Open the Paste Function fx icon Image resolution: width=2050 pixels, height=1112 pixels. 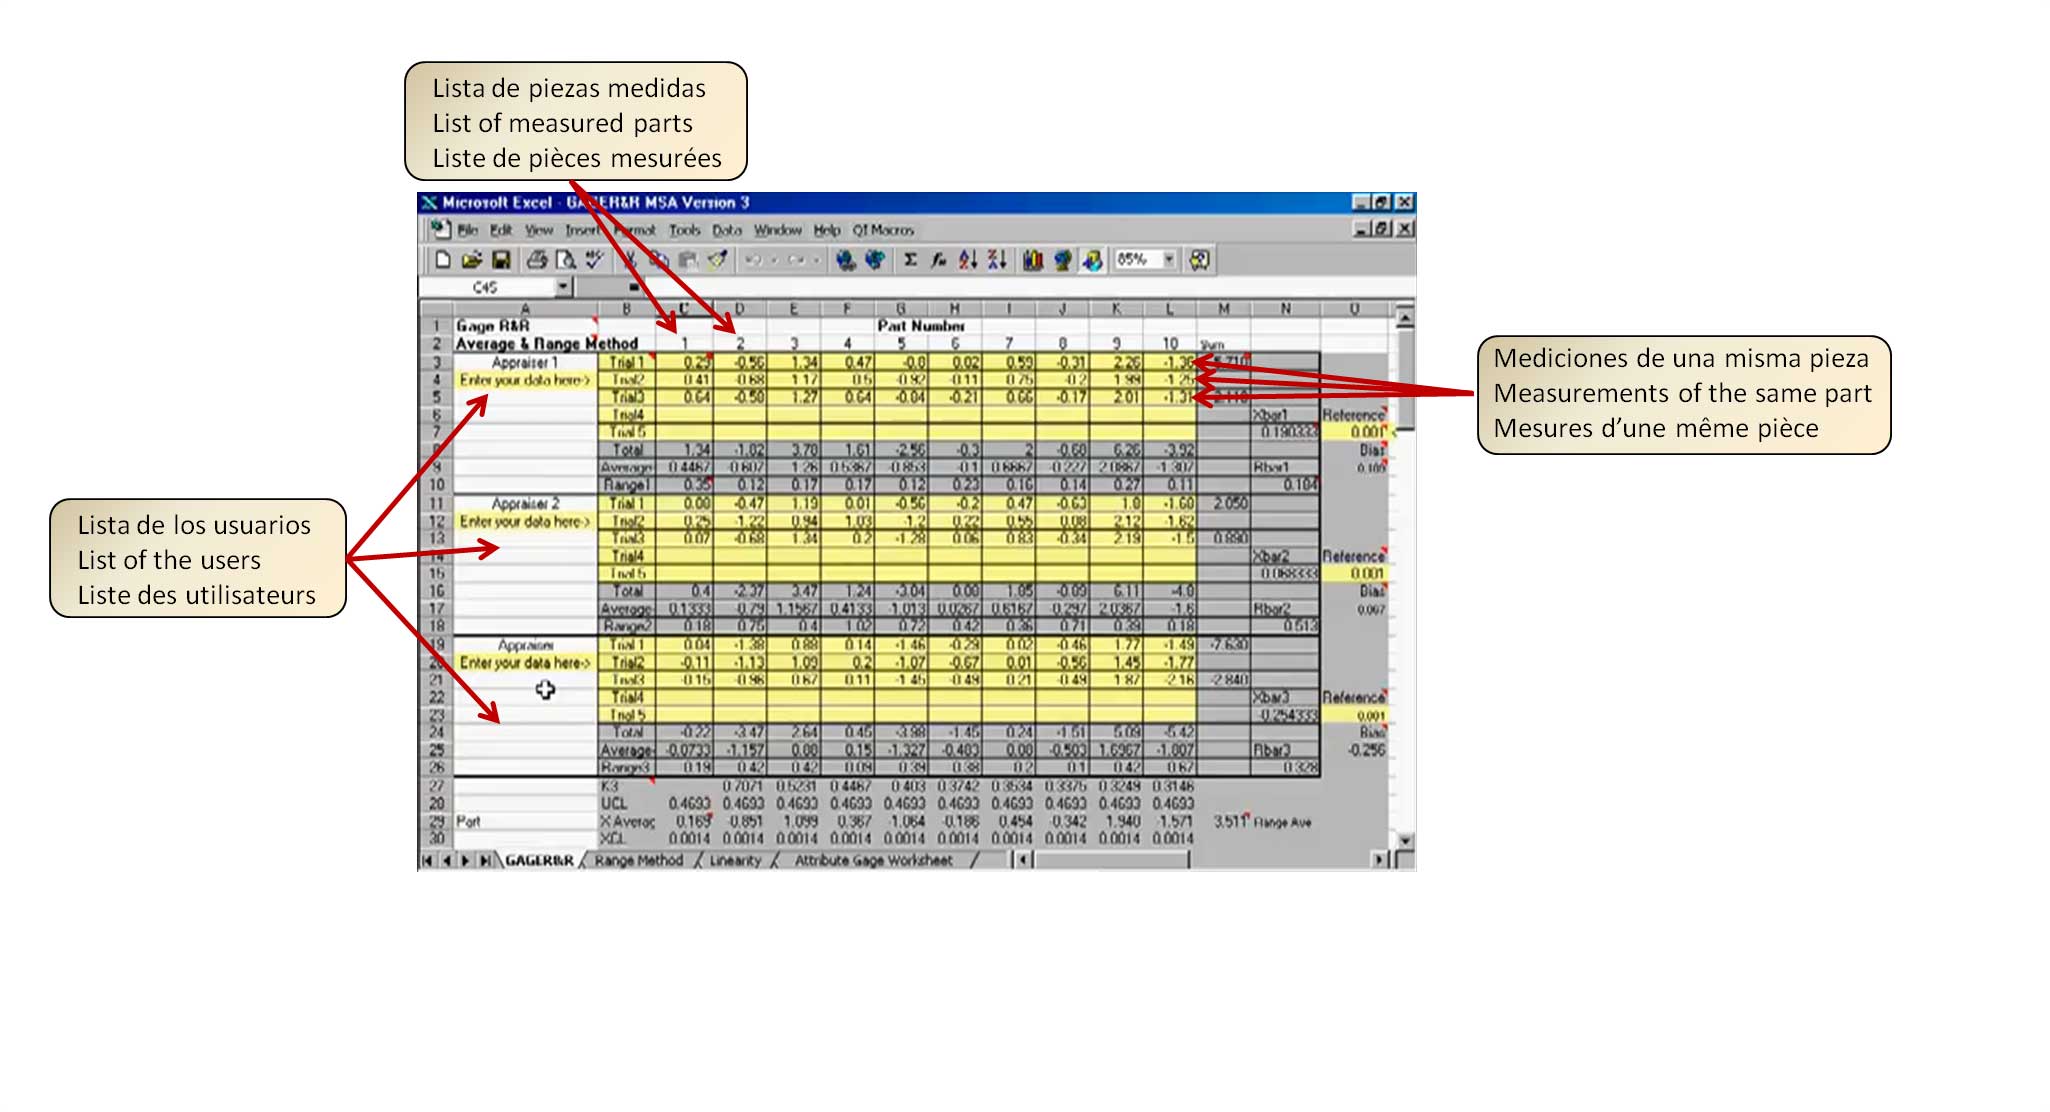[938, 260]
